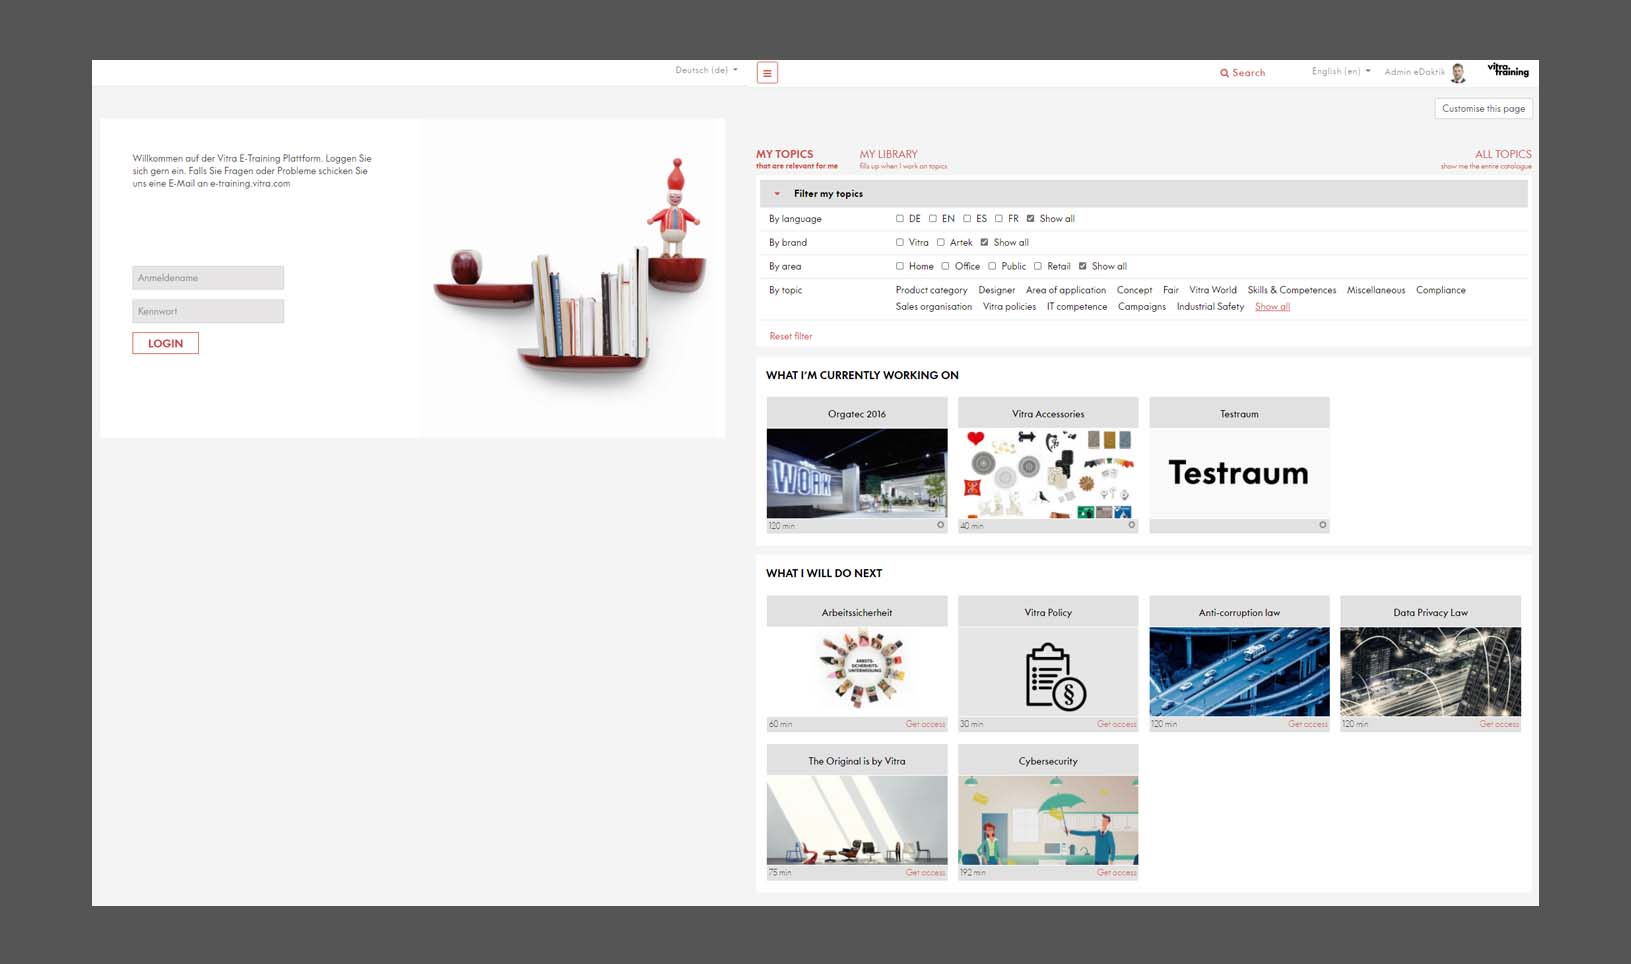Filter by Designer topic
The image size is (1631, 964).
996,291
